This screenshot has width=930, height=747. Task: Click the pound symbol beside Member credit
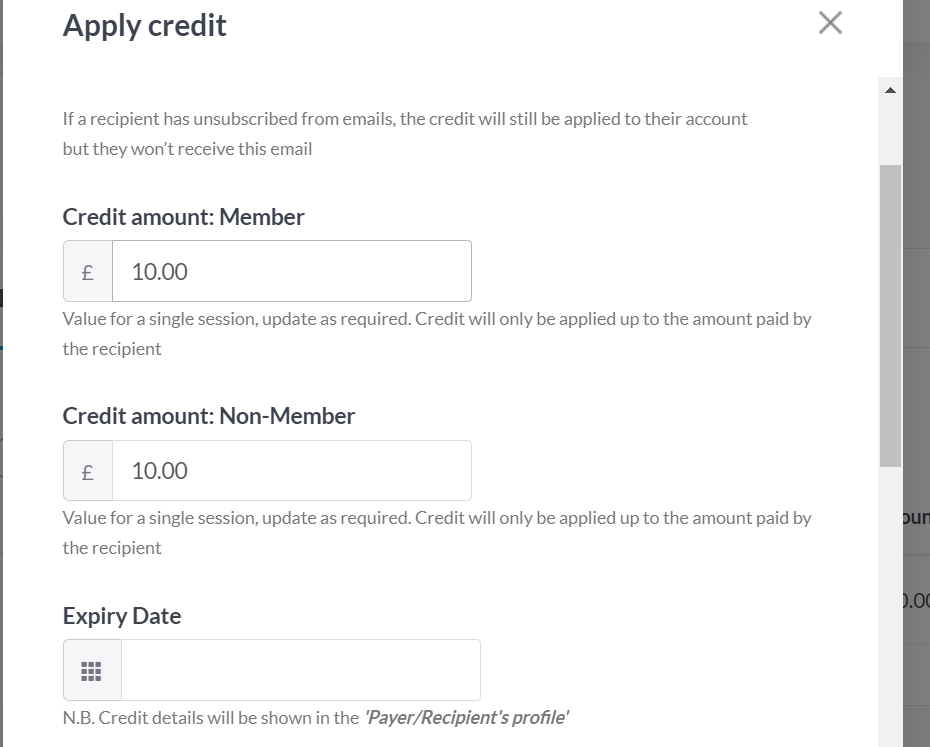88,272
